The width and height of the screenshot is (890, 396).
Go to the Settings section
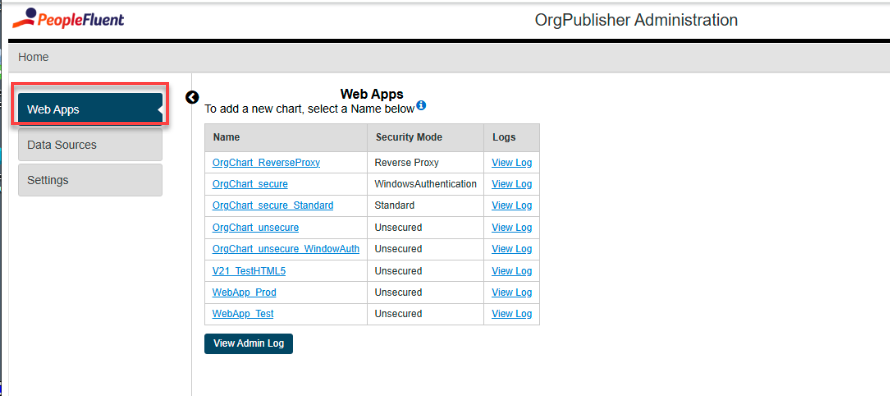coord(90,180)
